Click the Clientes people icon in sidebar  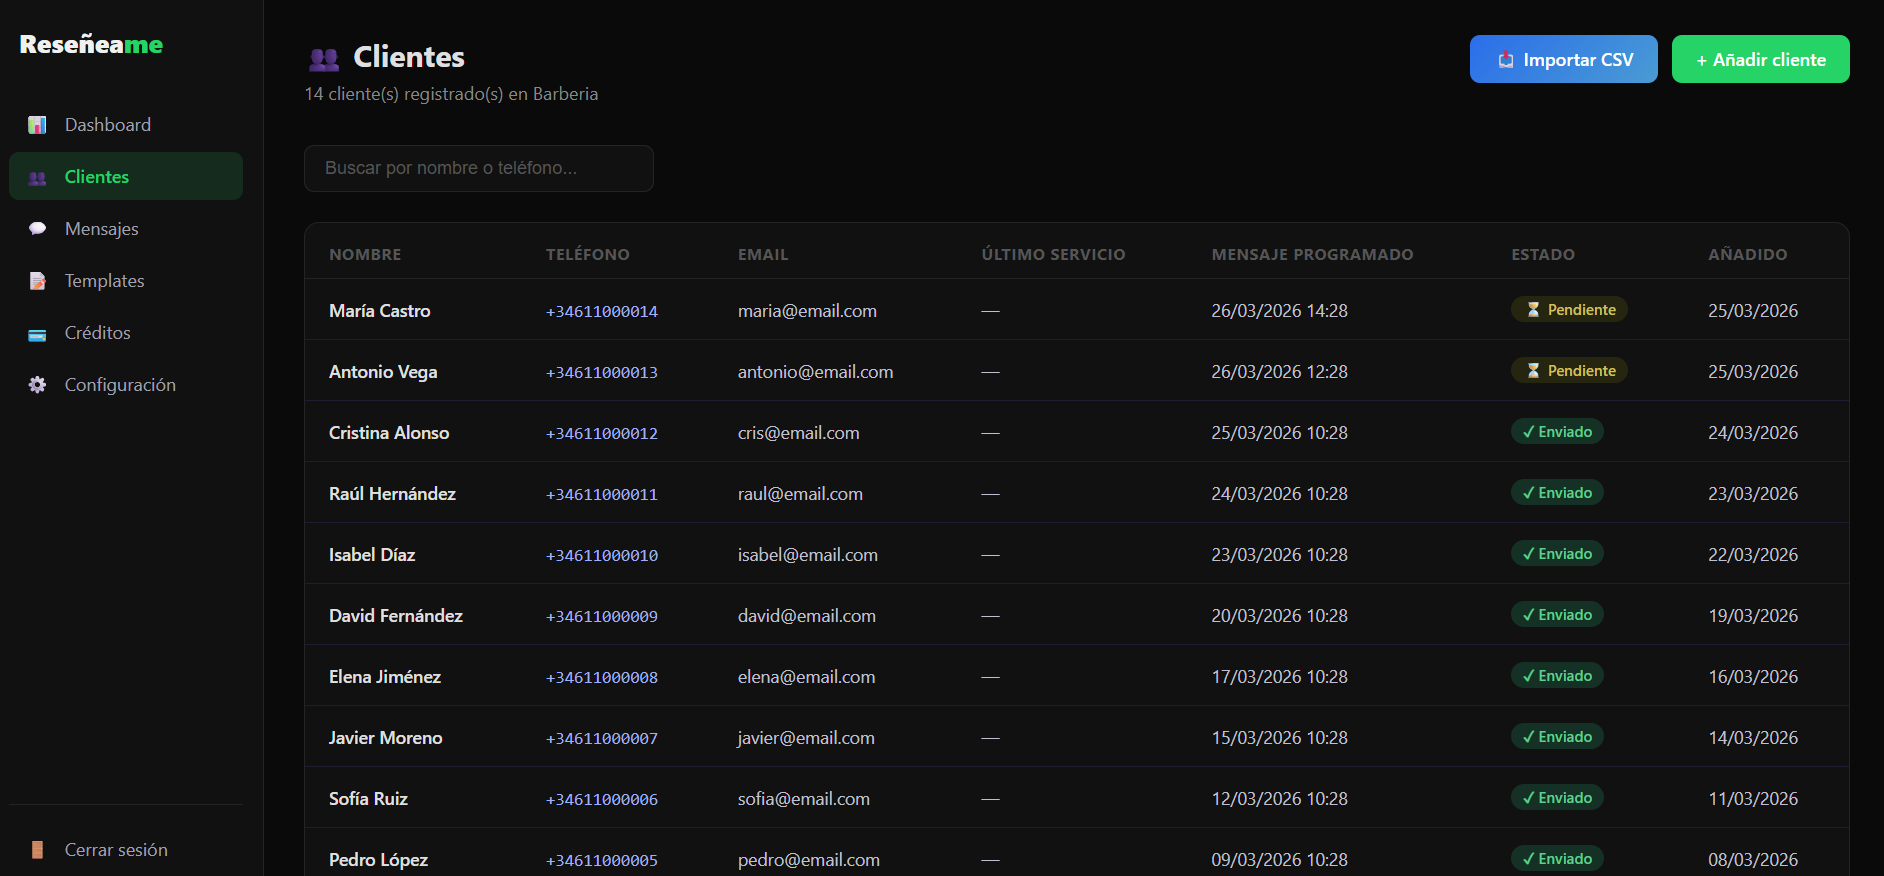pos(37,178)
